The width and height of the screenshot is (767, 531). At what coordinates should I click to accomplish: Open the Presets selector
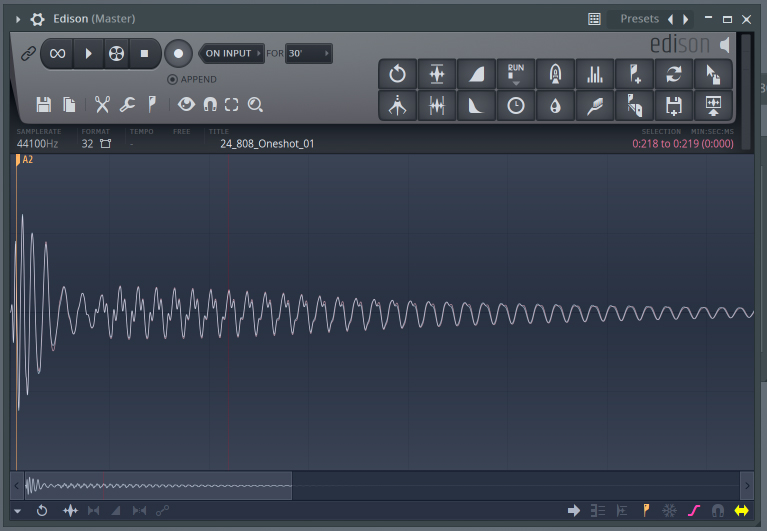(639, 19)
